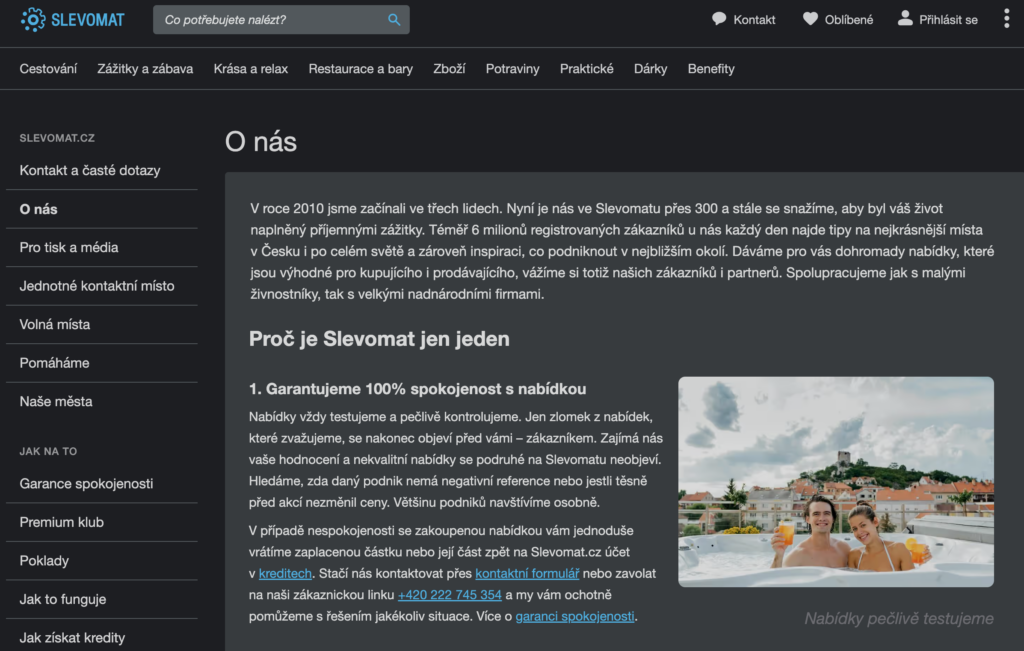Click the Oblíbené heart icon
This screenshot has height=651, width=1024.
[810, 19]
